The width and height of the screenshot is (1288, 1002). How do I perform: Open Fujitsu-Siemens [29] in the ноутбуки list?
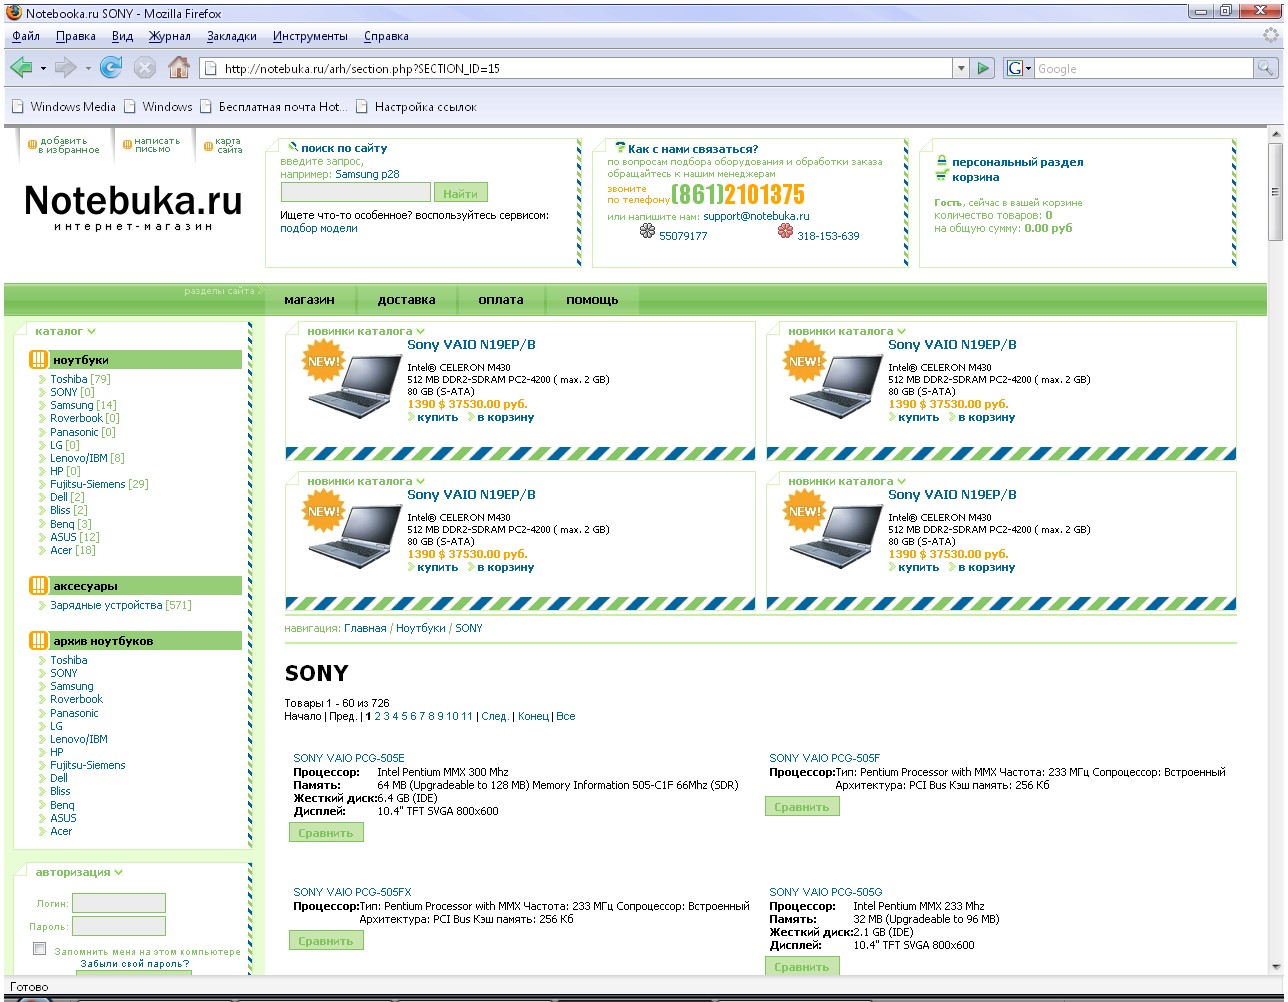coord(99,484)
